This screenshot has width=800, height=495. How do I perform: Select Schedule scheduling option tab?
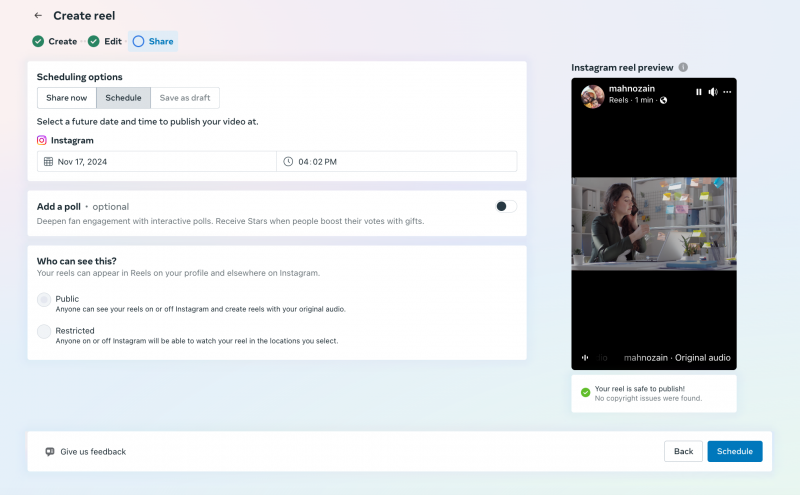tap(123, 98)
